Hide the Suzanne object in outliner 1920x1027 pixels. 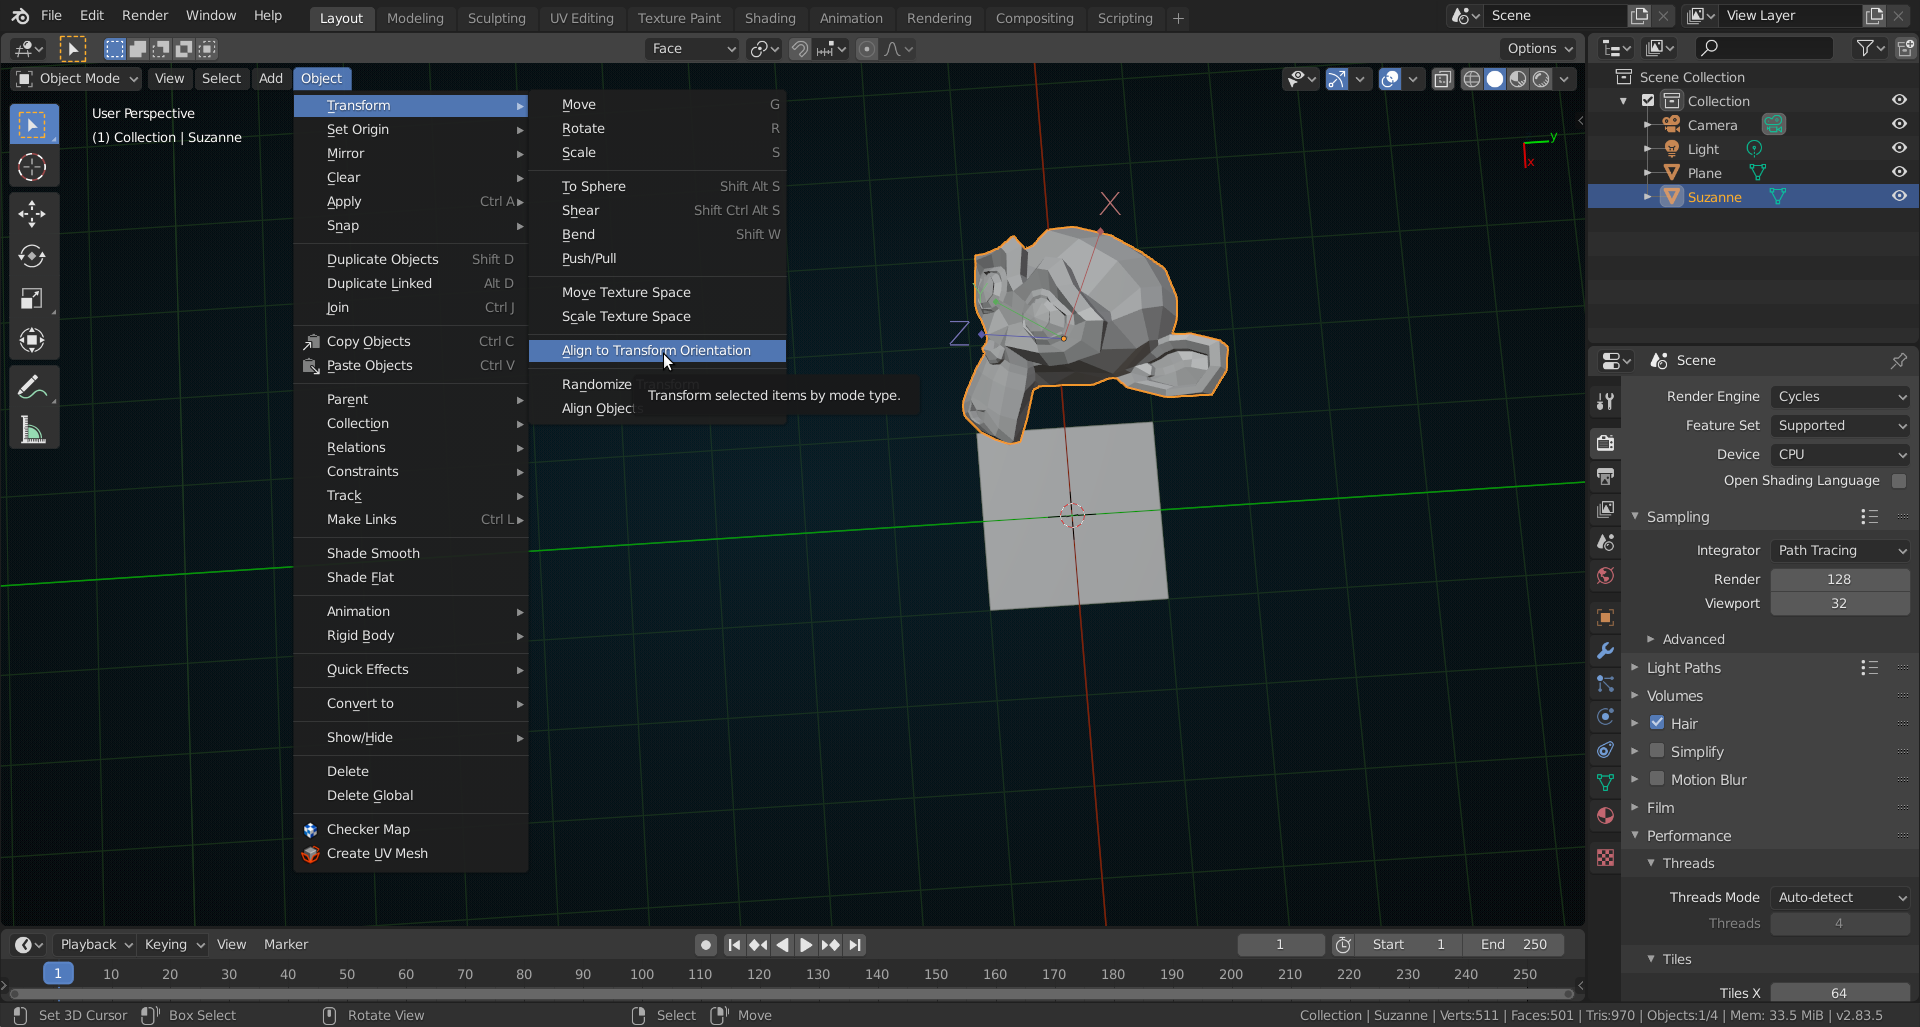pos(1898,197)
